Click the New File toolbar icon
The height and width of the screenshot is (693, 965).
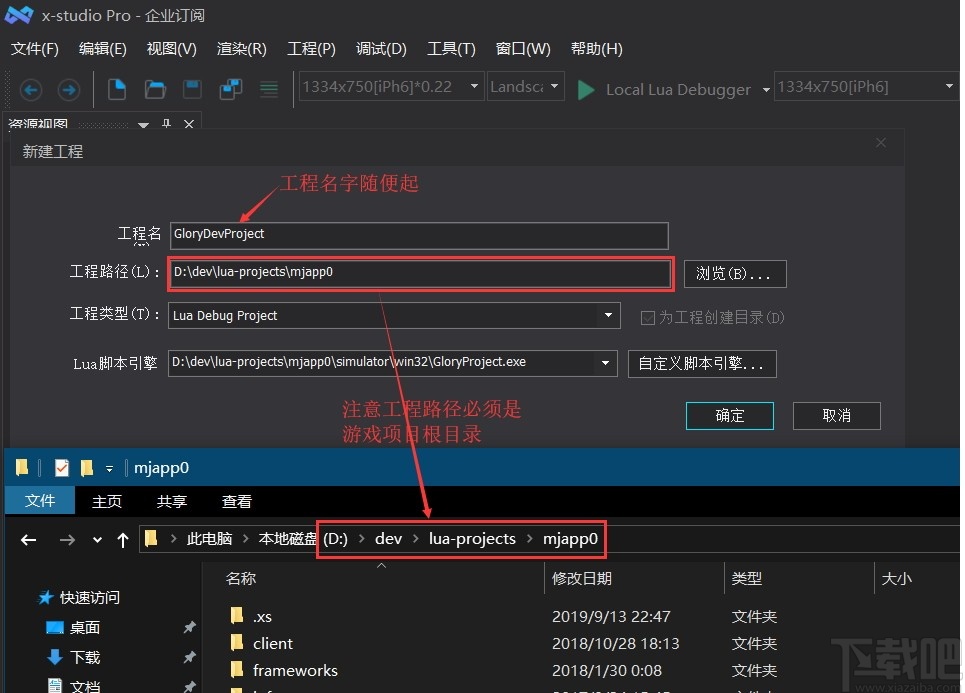(116, 89)
